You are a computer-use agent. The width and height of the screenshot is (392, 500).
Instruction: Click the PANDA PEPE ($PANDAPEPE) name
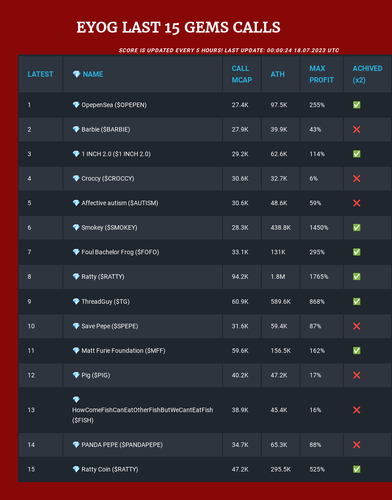(122, 445)
